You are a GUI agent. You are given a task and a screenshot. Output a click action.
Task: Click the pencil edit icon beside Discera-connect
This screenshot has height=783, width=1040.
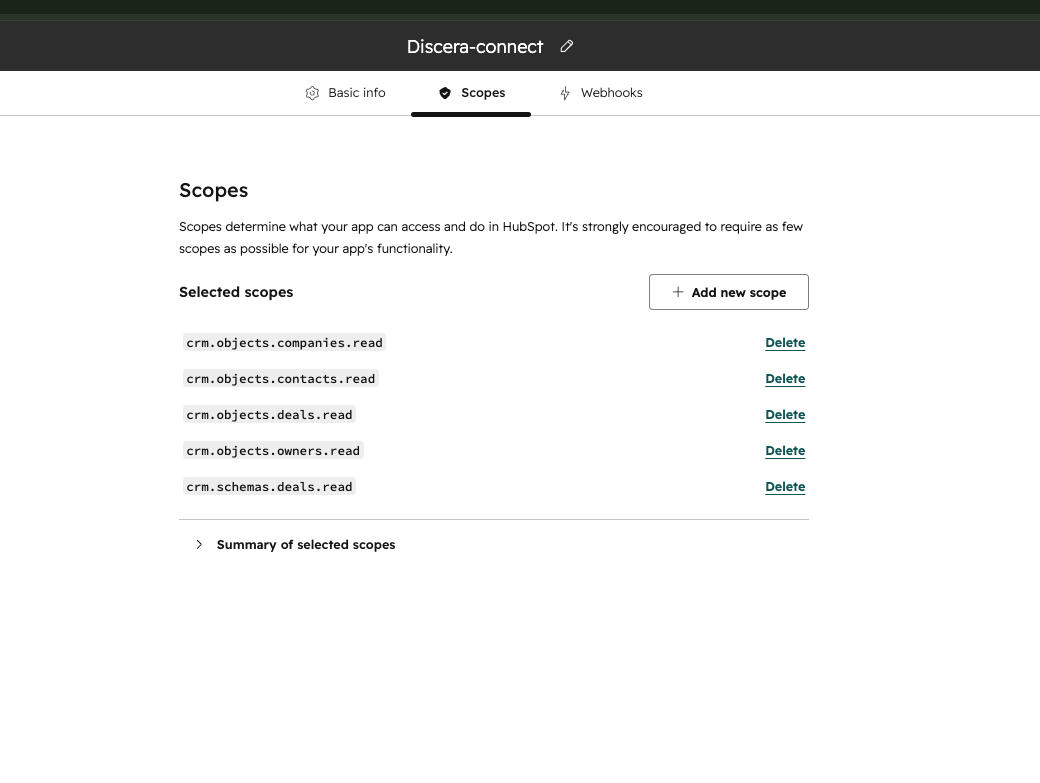pos(566,46)
